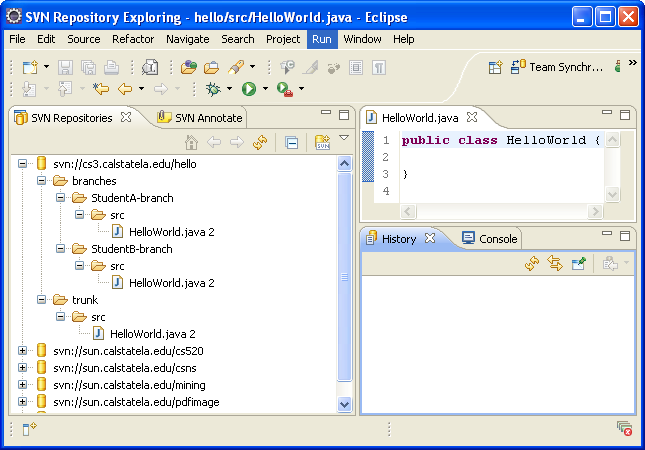
Task: Click the repository tree vertical scrollbar
Action: click(345, 277)
